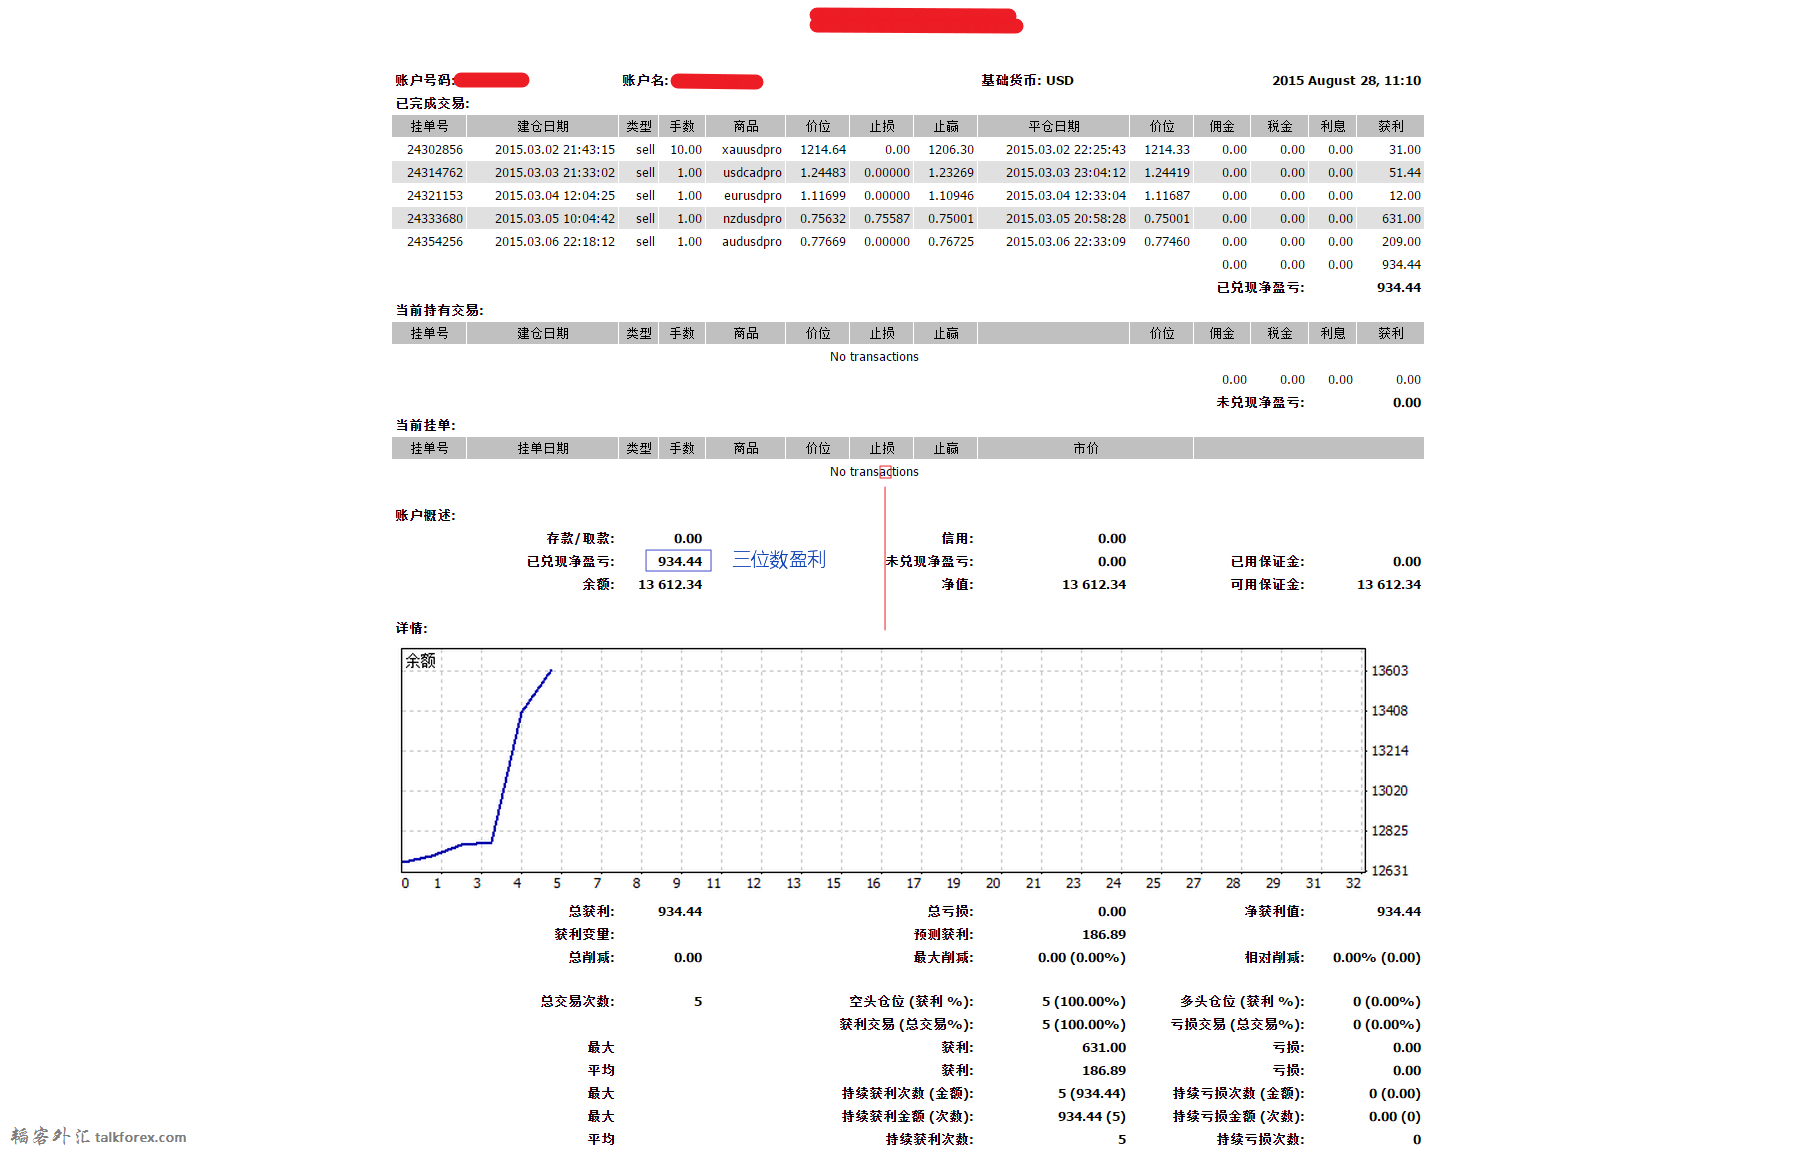Click close price 0.77460
Screen dimensions: 1816x1152
click(x=1166, y=242)
